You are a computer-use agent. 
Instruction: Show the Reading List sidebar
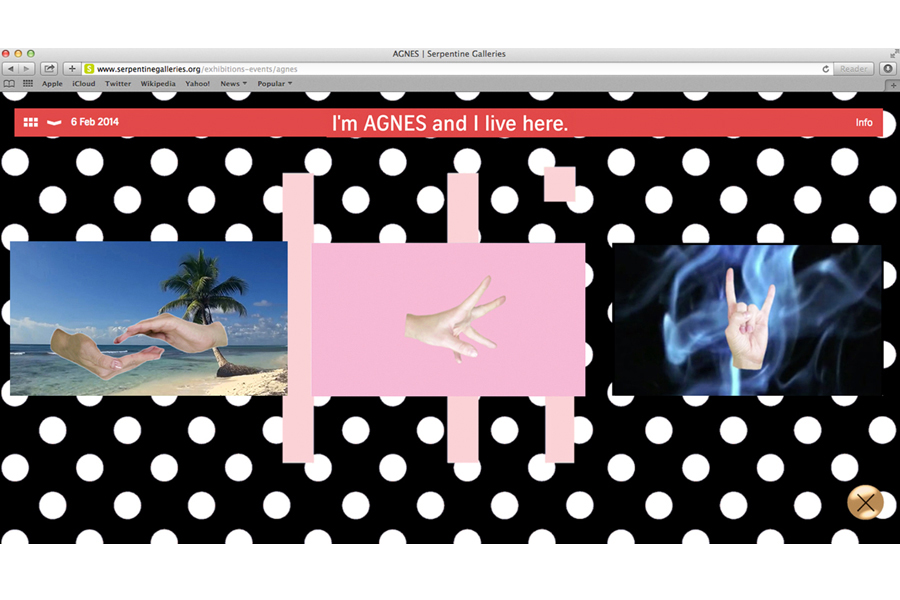click(9, 84)
